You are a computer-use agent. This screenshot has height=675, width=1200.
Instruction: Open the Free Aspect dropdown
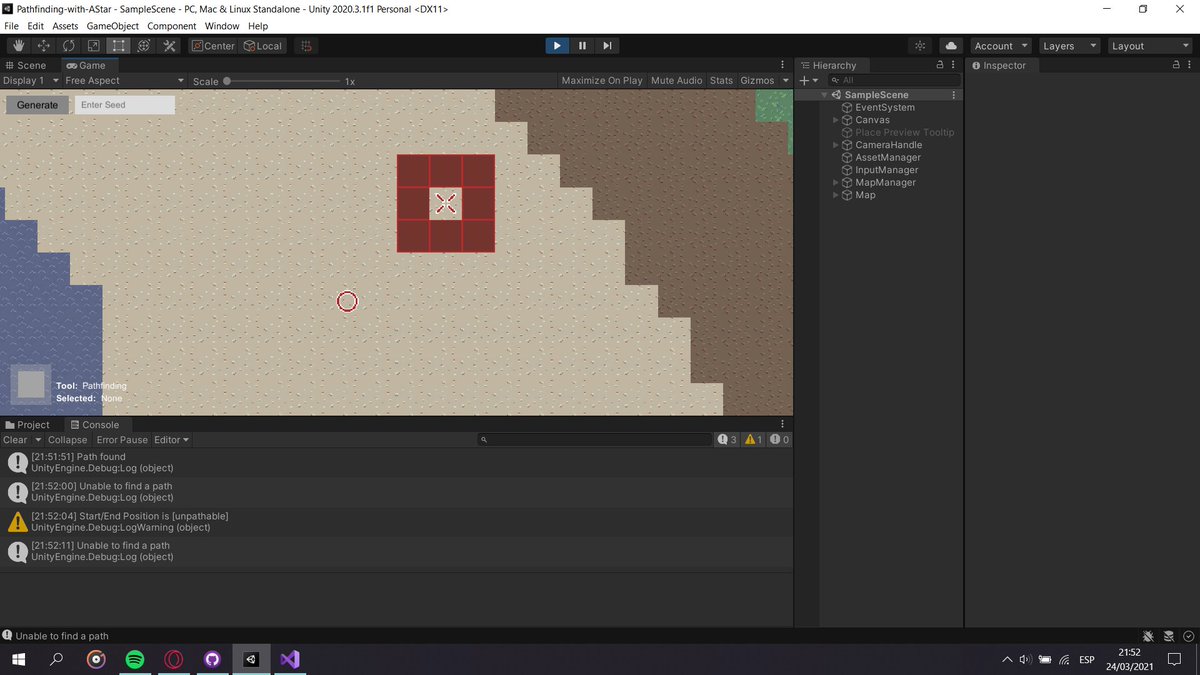[125, 80]
